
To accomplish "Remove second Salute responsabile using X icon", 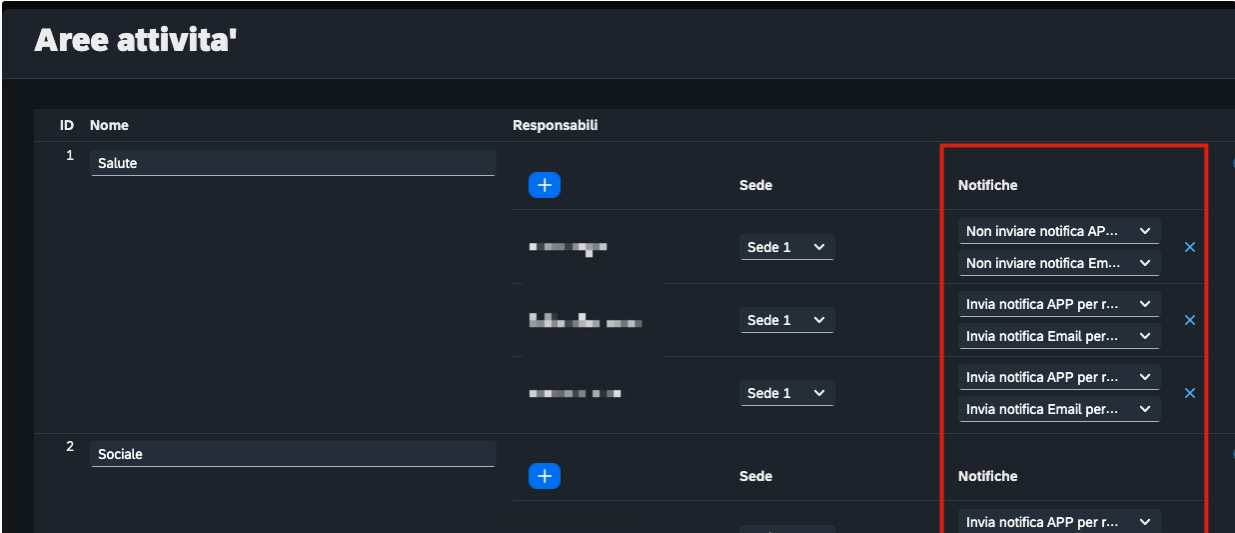I will [x=1190, y=320].
